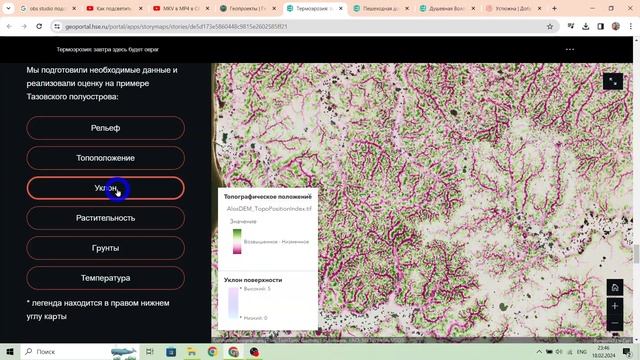Close the Душевная tab
This screenshot has width=640, height=360.
(x=473, y=8)
